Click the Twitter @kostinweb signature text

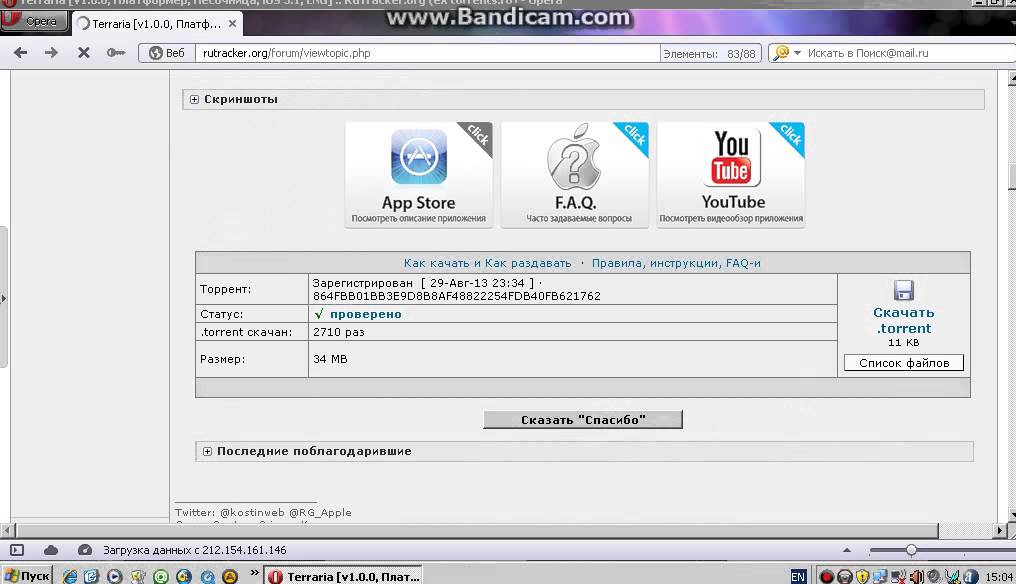[x=263, y=513]
